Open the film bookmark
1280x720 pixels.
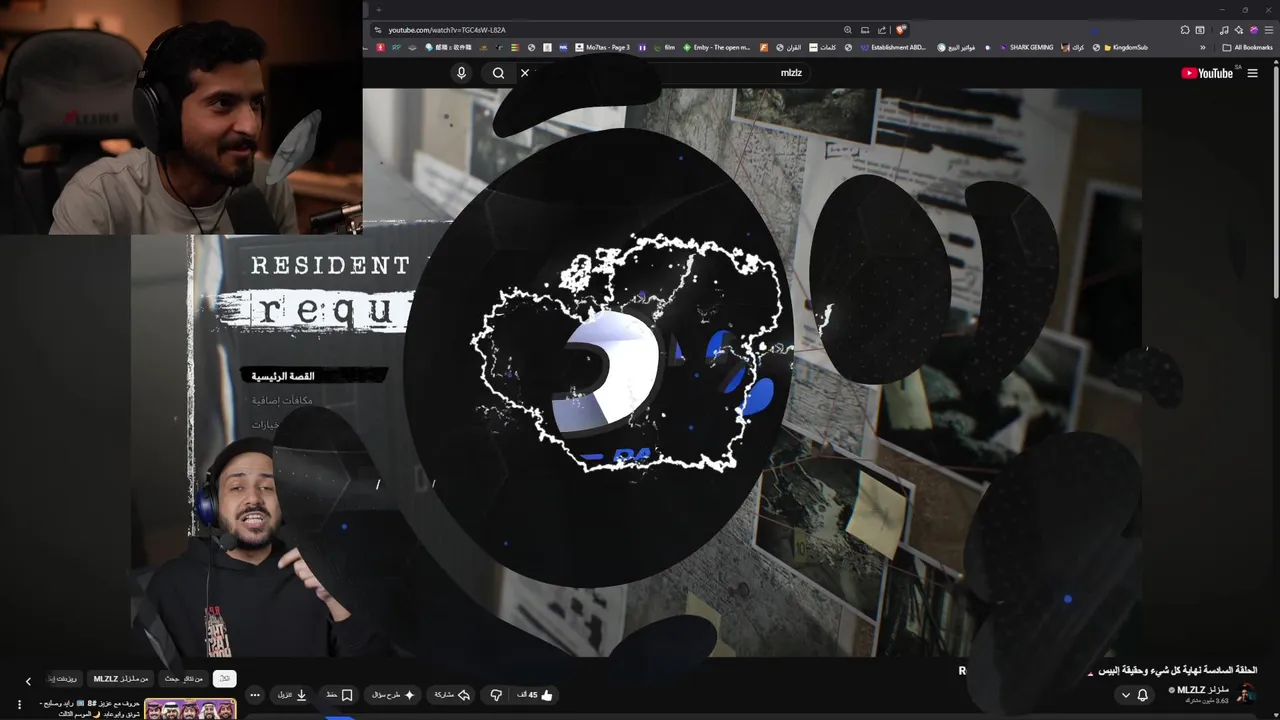pyautogui.click(x=664, y=47)
